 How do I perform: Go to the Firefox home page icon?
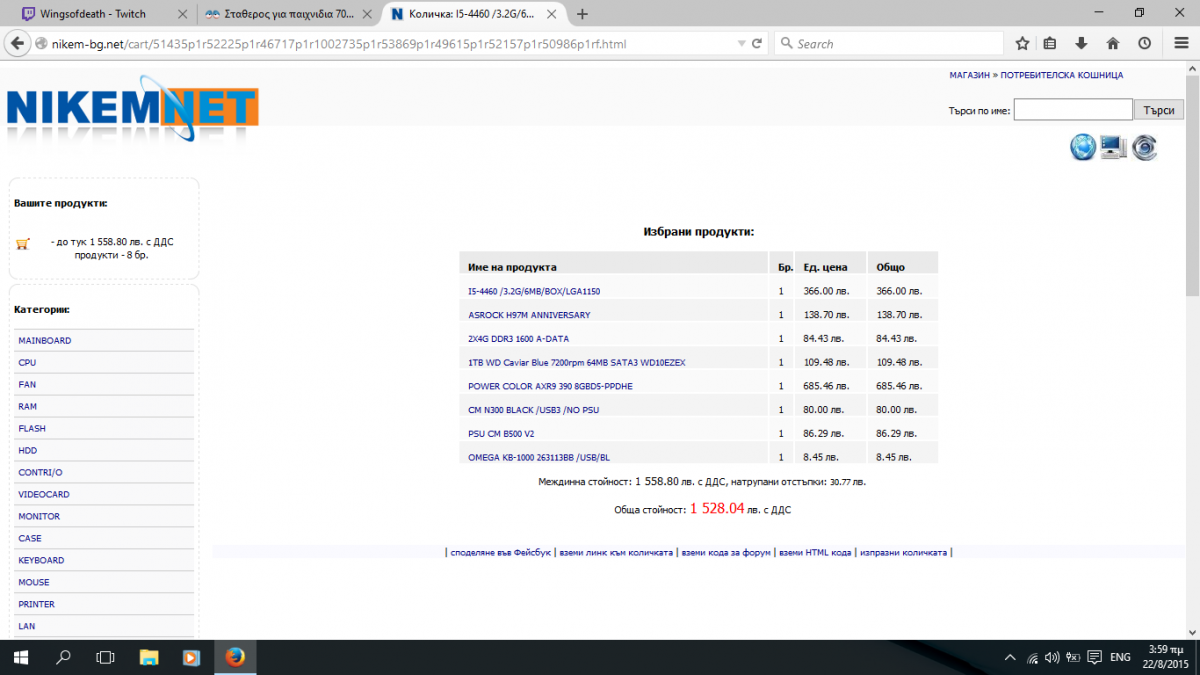pyautogui.click(x=1112, y=44)
